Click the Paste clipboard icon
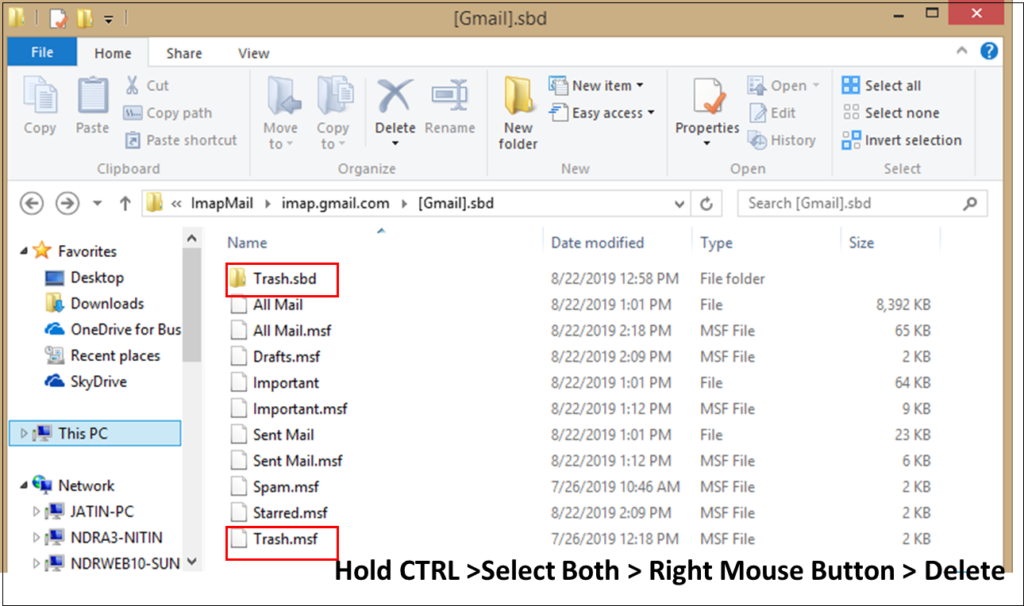 pyautogui.click(x=92, y=100)
